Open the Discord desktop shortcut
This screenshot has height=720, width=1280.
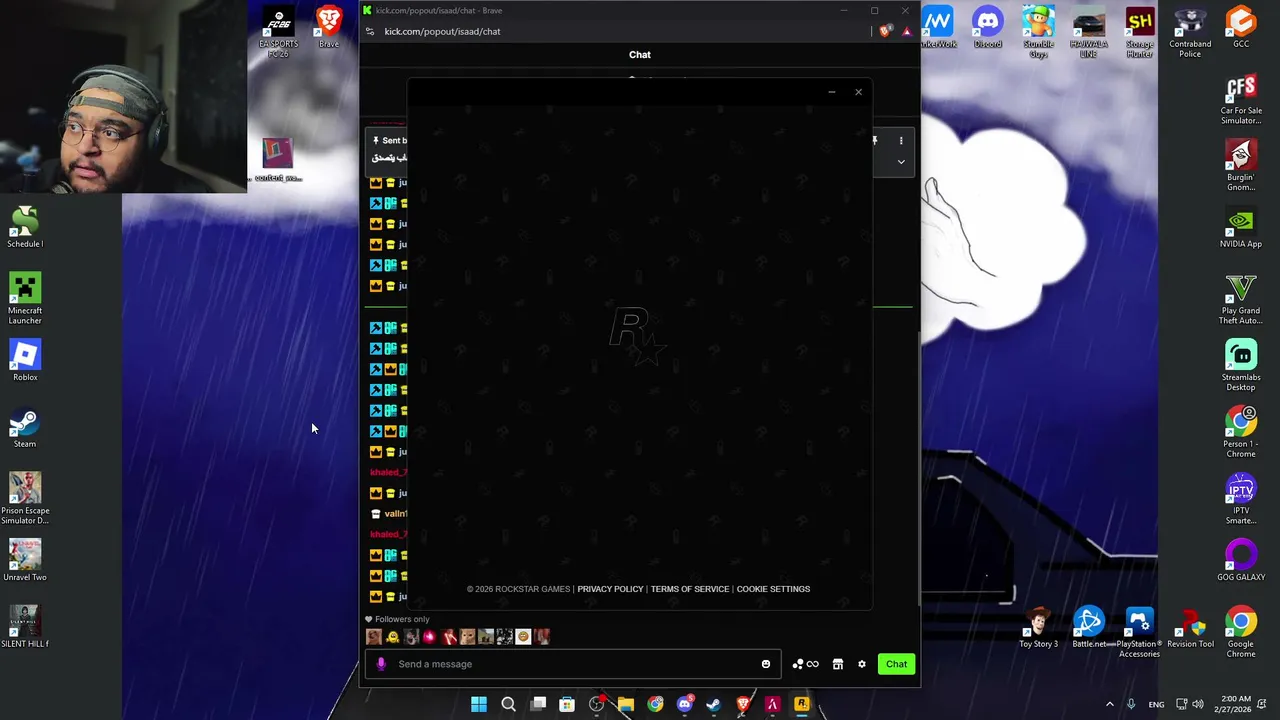987,27
